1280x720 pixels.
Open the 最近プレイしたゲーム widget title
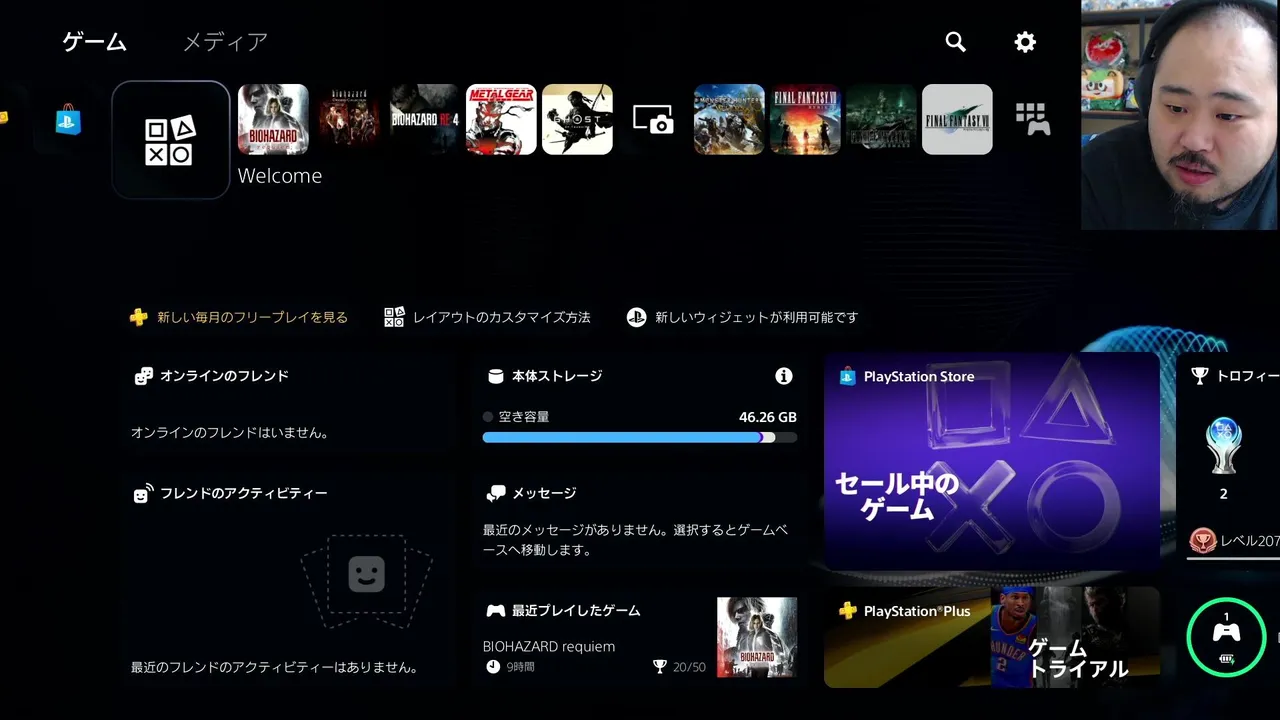[576, 610]
